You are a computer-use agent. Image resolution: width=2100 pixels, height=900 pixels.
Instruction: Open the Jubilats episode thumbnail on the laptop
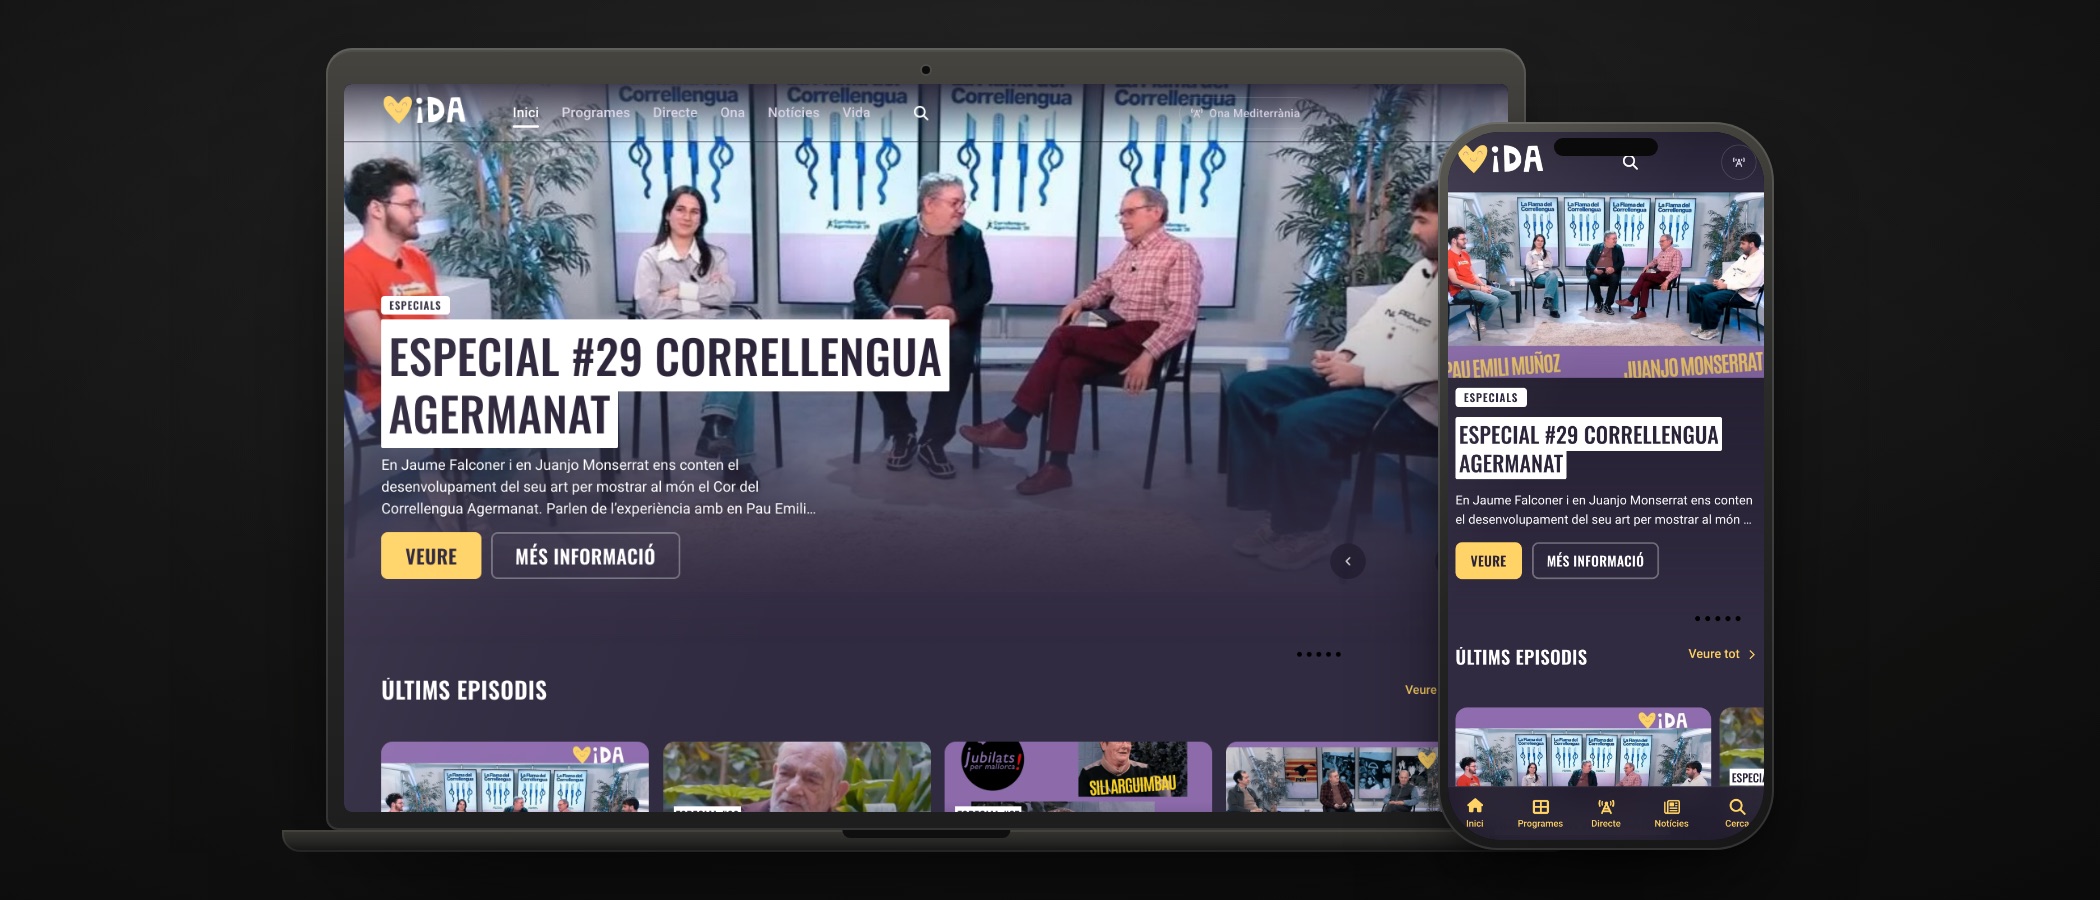1078,776
